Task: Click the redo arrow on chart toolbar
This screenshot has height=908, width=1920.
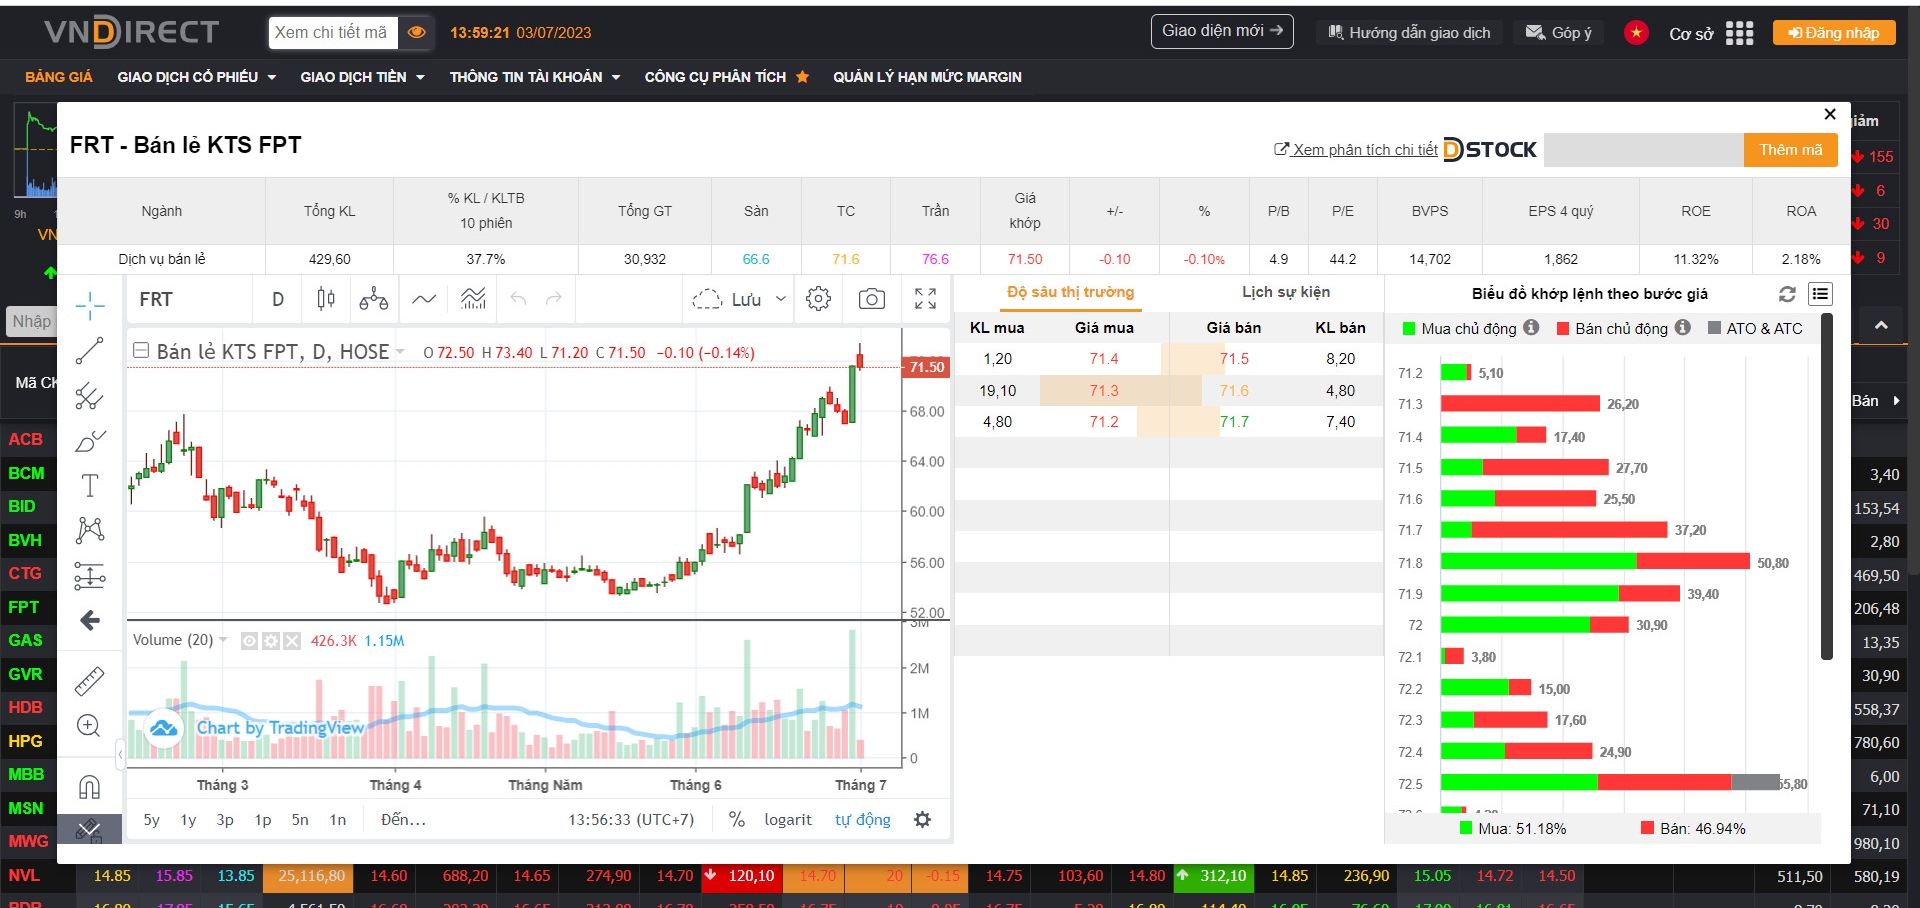Action: click(x=554, y=299)
